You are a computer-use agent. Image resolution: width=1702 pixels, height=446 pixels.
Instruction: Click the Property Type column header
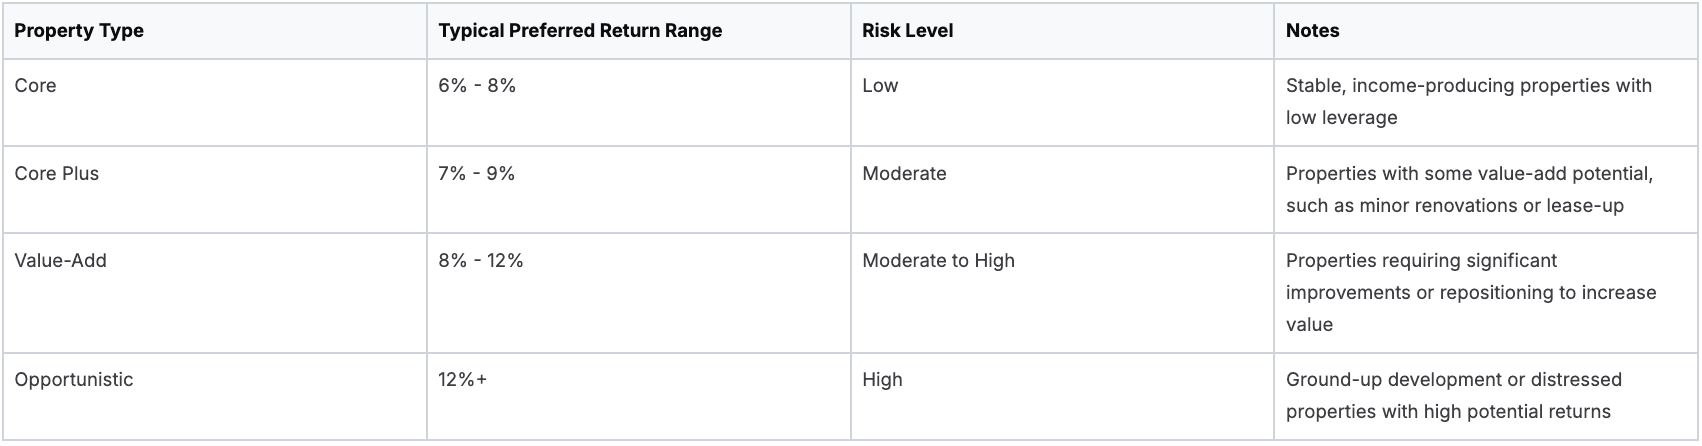click(x=79, y=31)
